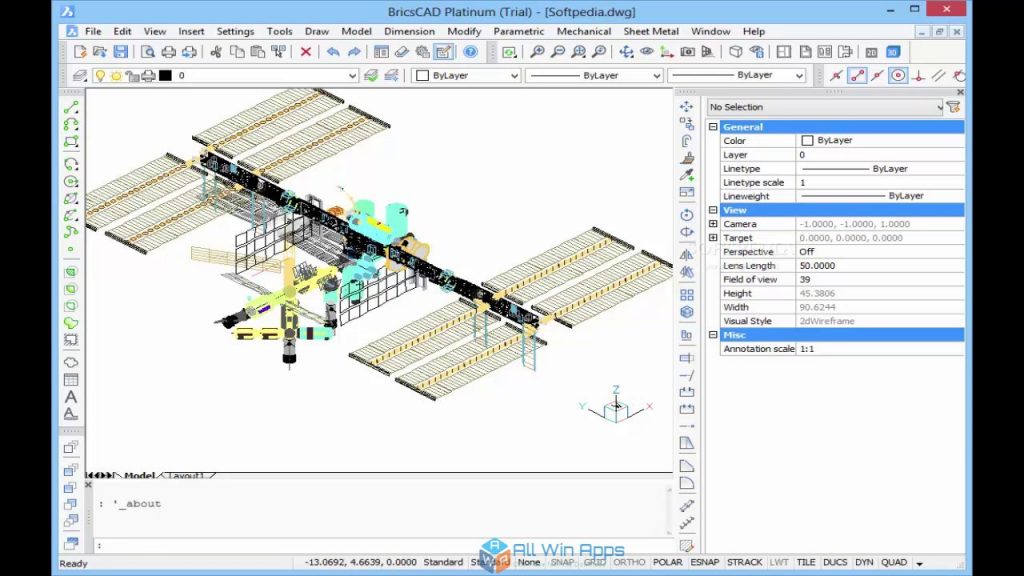
Task: Undo the last action
Action: coord(333,52)
